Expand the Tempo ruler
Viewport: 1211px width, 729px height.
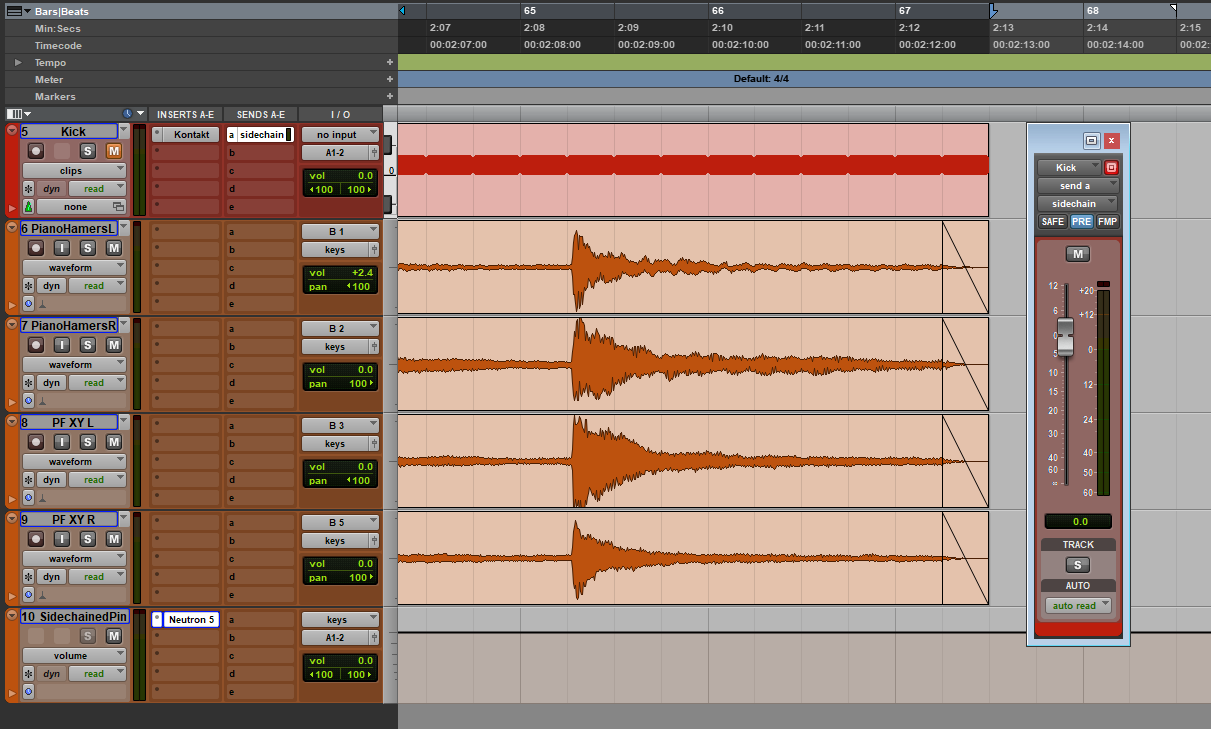click(19, 63)
